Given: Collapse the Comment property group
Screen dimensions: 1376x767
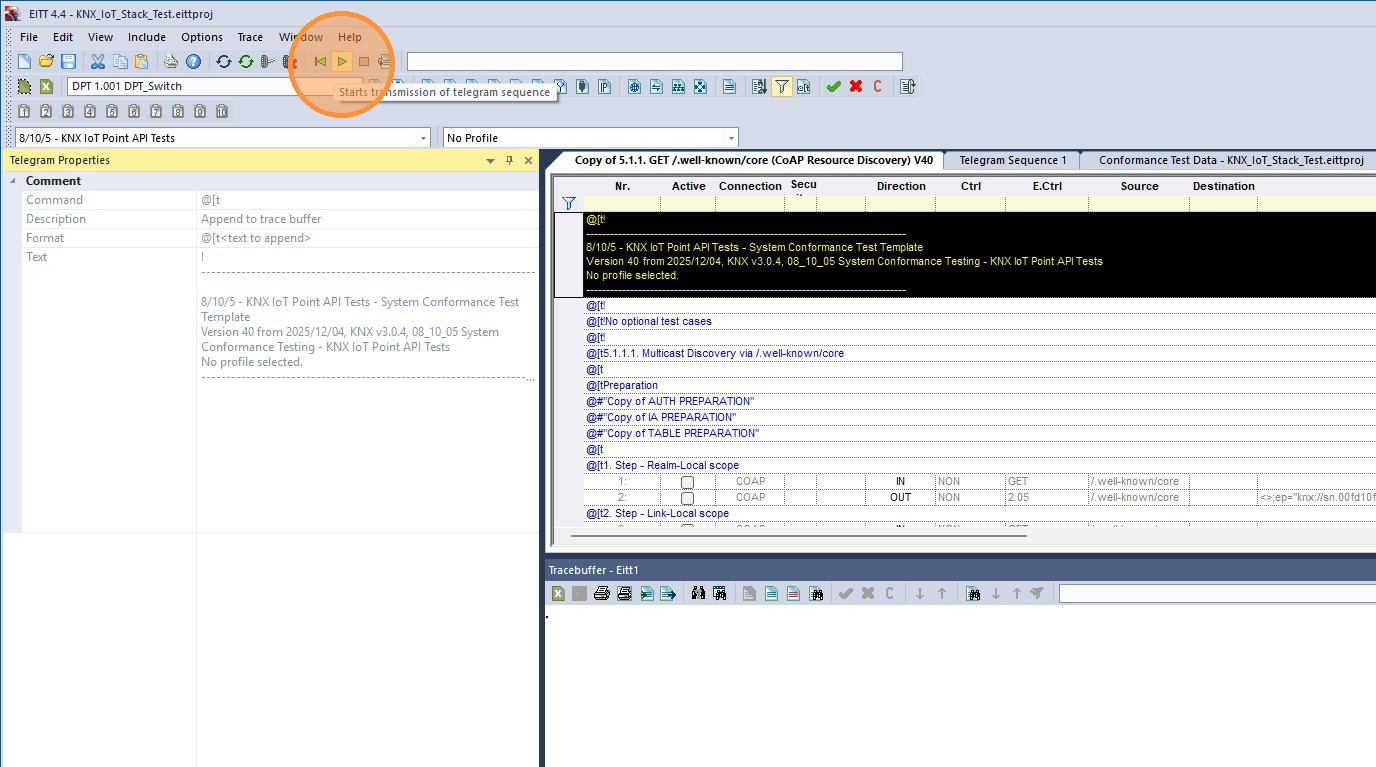Looking at the screenshot, I should (12, 181).
